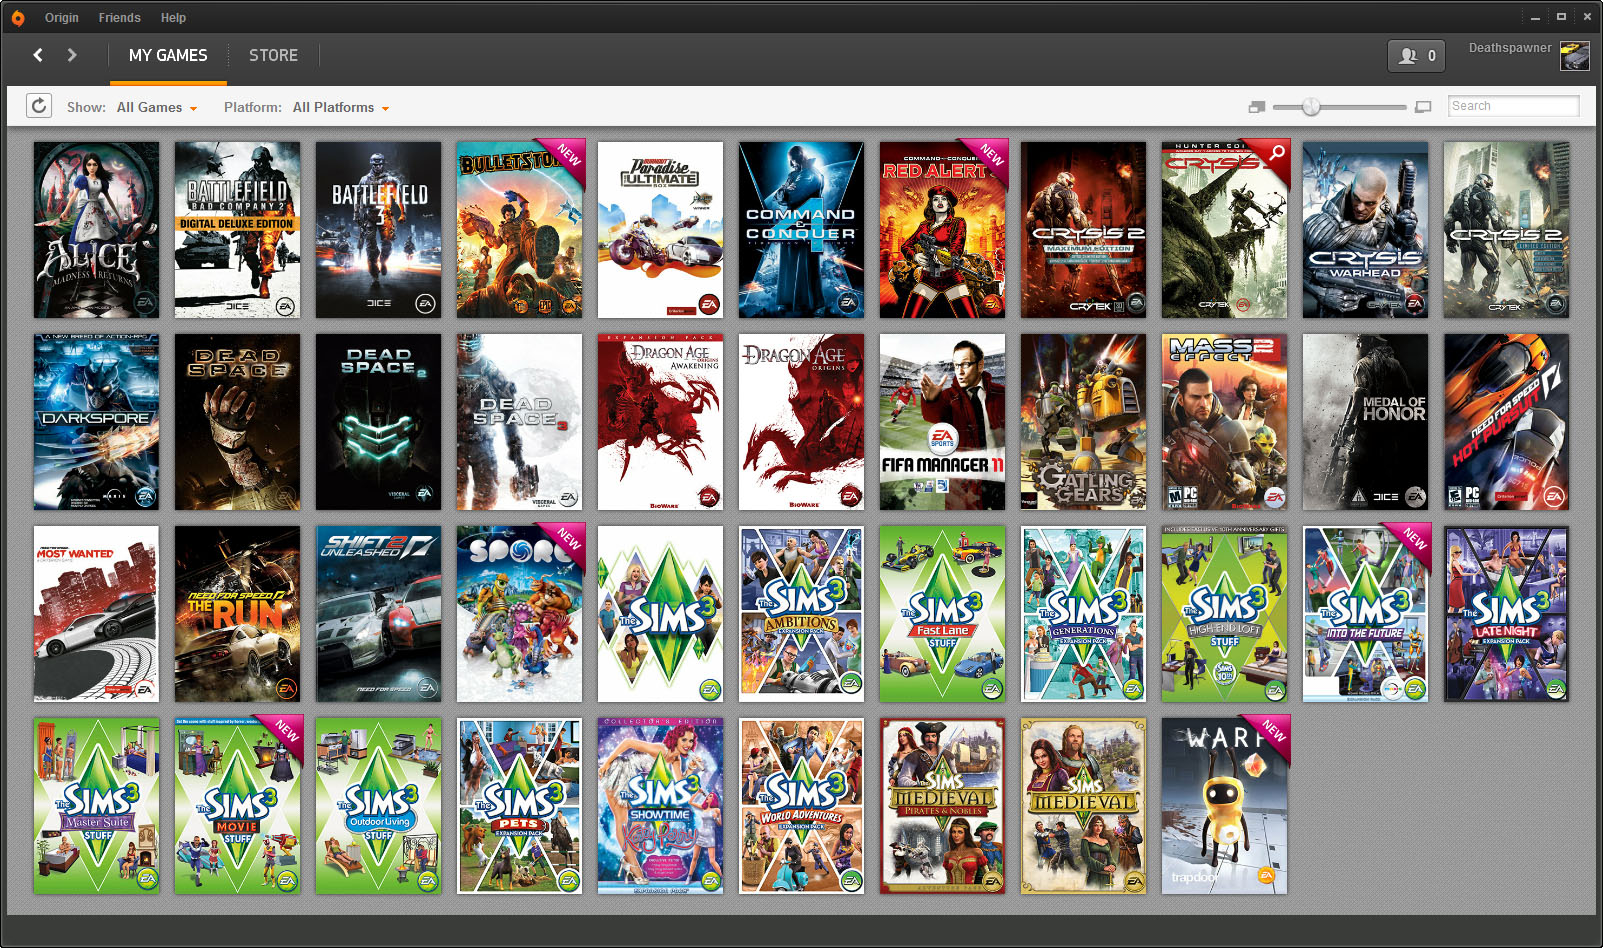Select Need for Speed The Run cover

click(237, 614)
